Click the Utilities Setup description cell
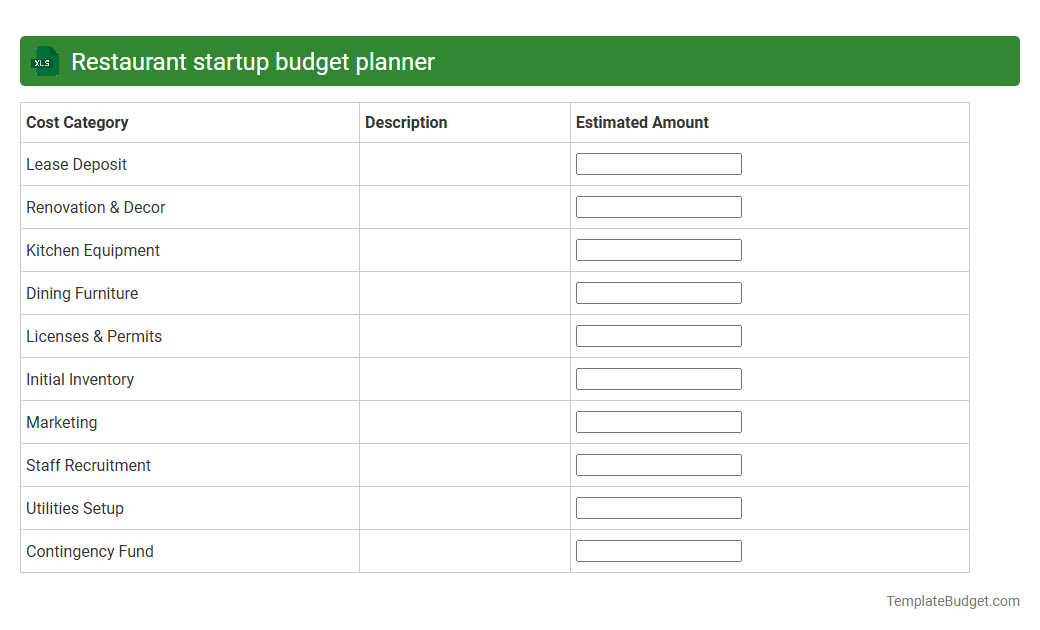The image size is (1040, 630). [464, 508]
